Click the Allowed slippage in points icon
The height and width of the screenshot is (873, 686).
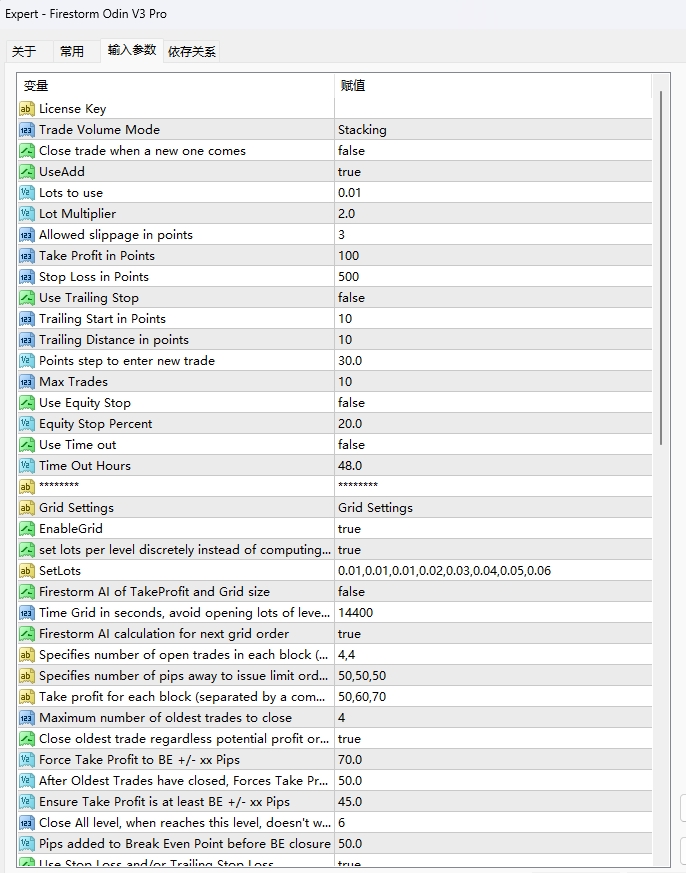tap(27, 234)
